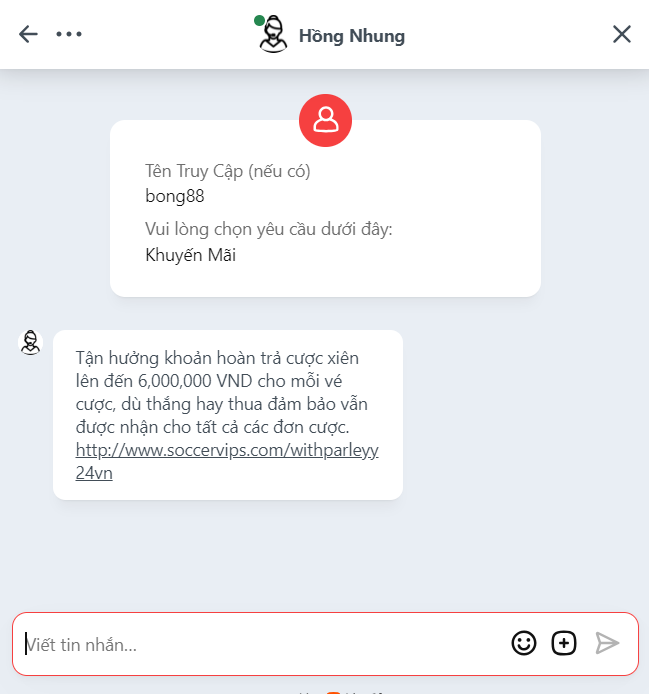Click Hồng Nhung's agent avatar in header

(x=273, y=35)
